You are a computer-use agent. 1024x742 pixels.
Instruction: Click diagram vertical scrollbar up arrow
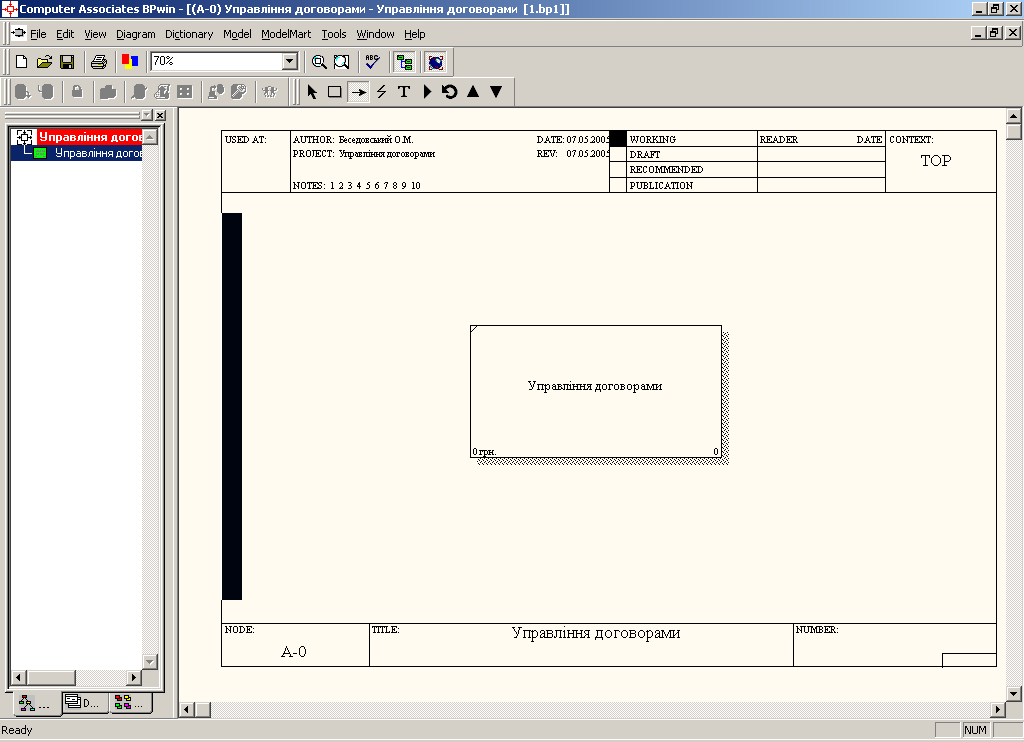click(1014, 116)
